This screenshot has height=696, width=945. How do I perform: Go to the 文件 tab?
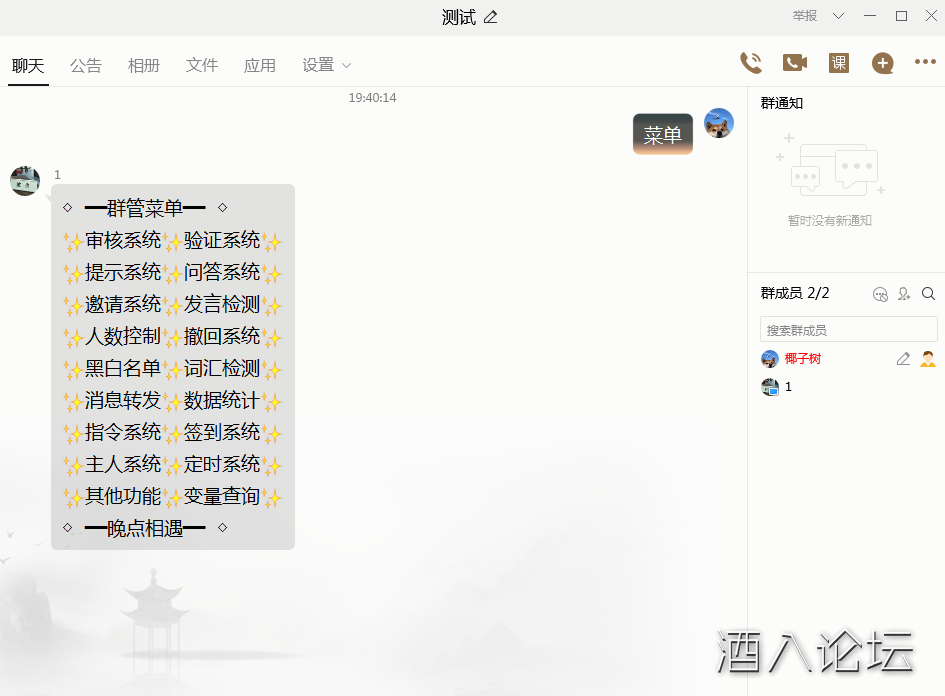click(202, 65)
